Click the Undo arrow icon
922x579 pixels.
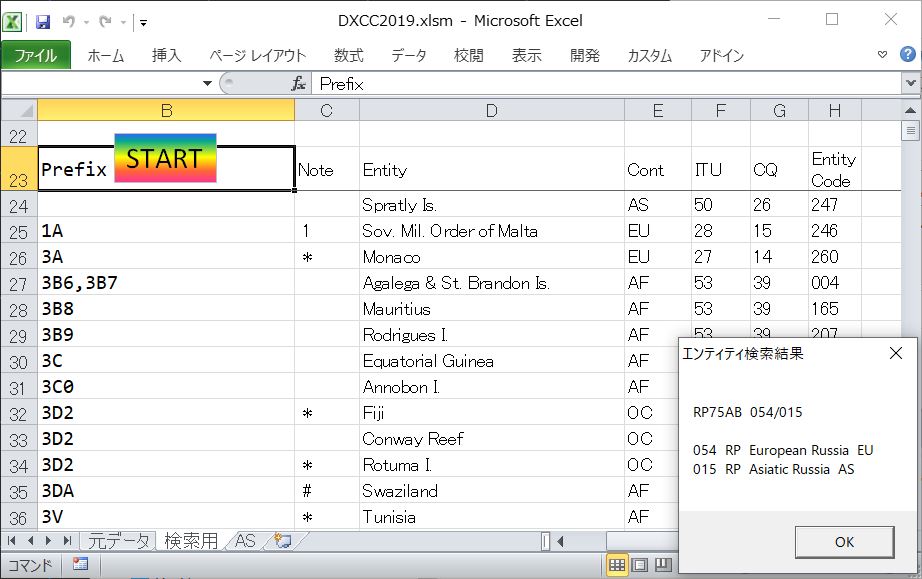(x=68, y=21)
